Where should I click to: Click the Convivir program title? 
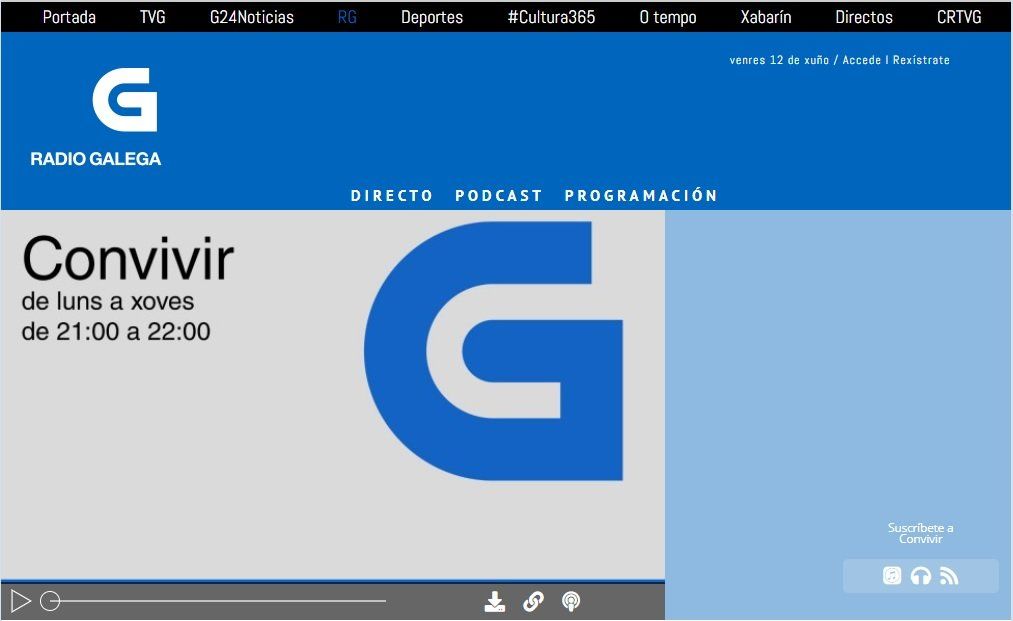(x=128, y=258)
